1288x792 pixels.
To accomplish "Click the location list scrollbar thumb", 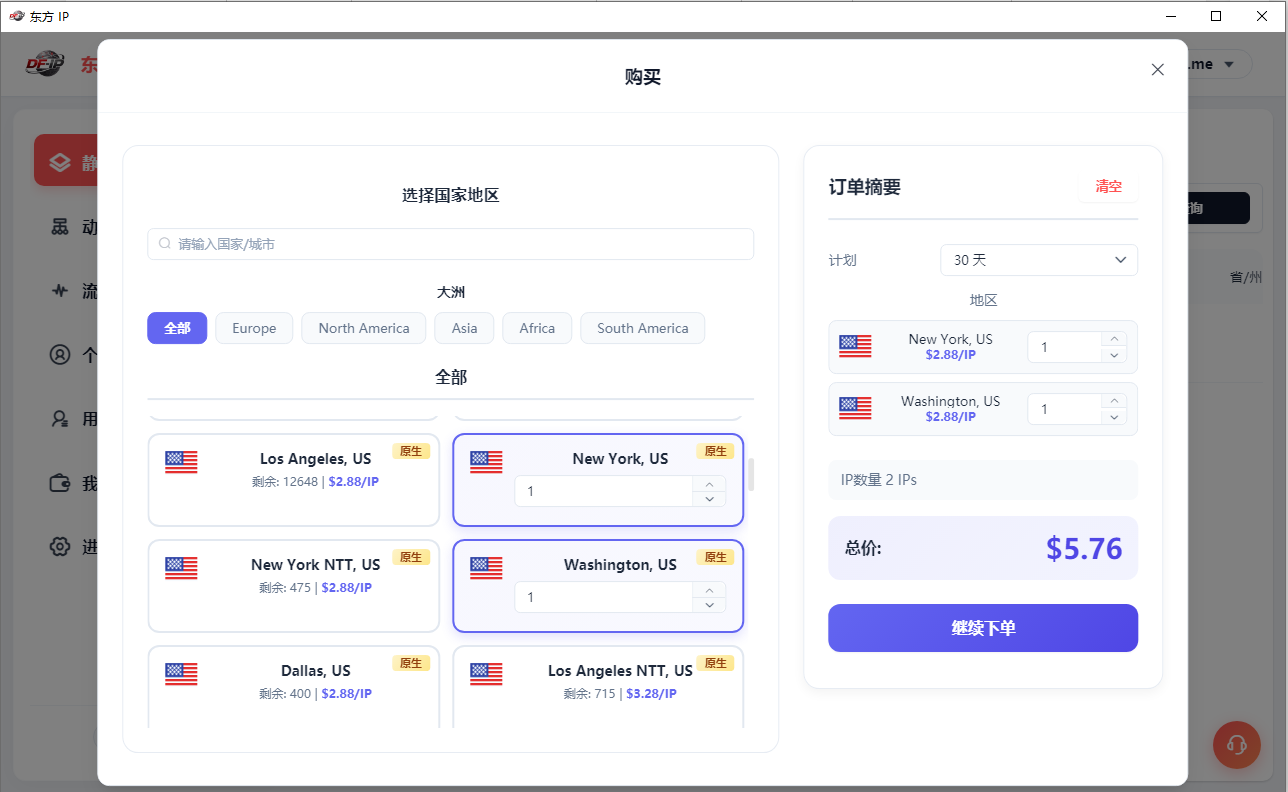I will click(x=751, y=475).
